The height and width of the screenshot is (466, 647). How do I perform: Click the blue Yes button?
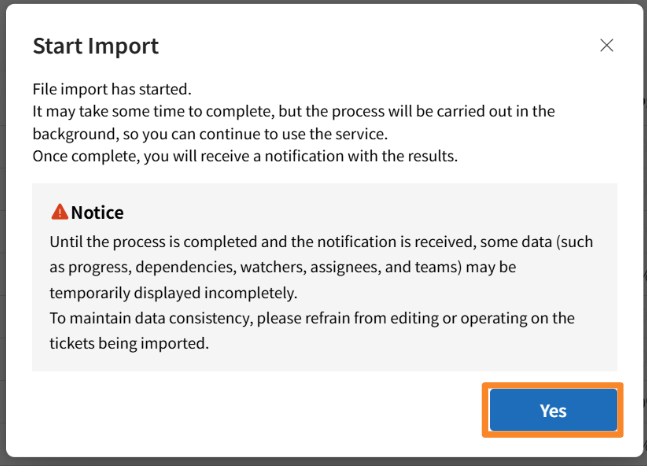(553, 410)
